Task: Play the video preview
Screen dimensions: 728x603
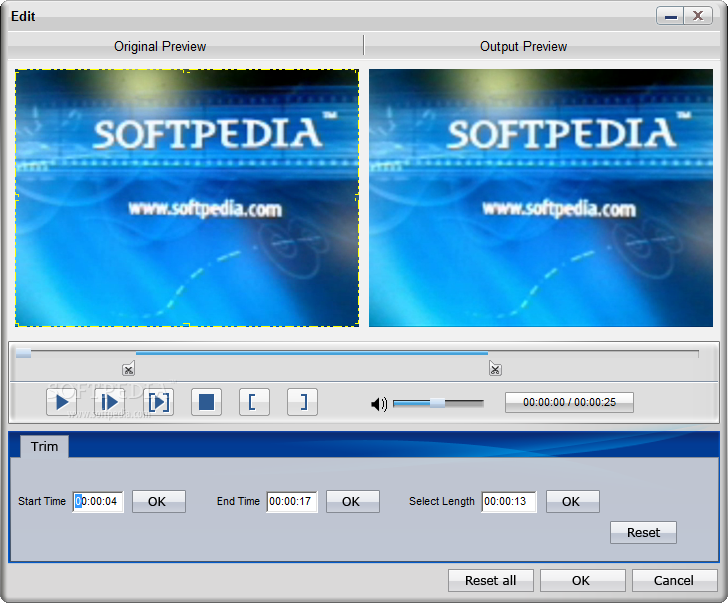Action: click(x=62, y=402)
